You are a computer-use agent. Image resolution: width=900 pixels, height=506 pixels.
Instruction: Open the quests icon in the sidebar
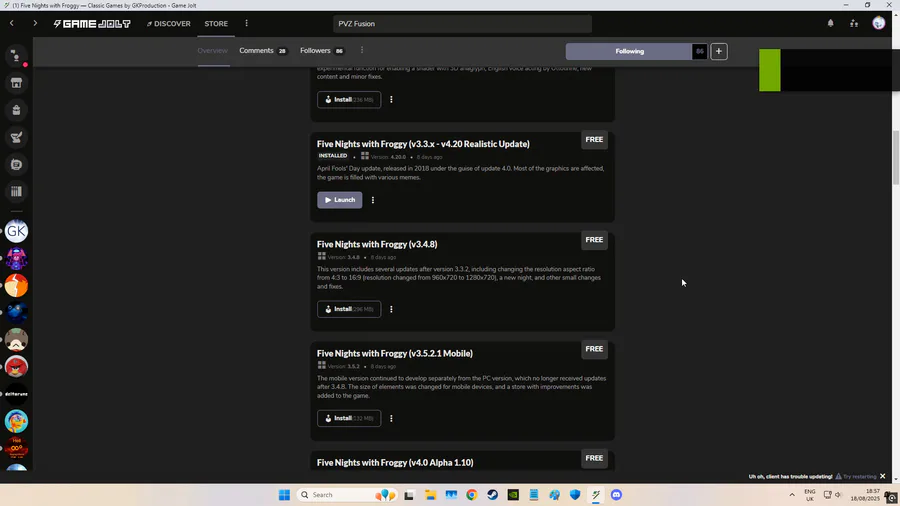[16, 137]
